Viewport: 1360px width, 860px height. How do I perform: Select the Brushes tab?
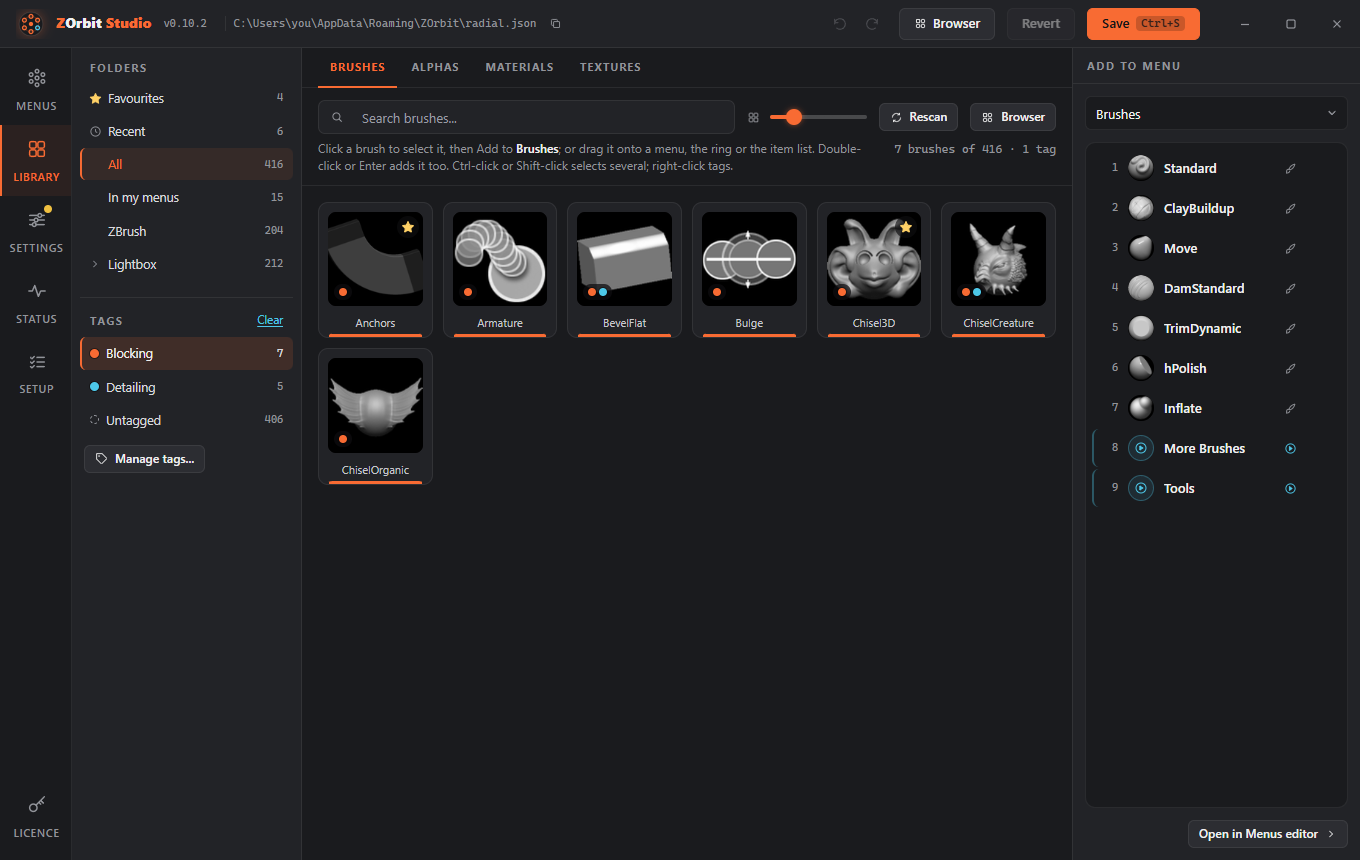[x=357, y=67]
